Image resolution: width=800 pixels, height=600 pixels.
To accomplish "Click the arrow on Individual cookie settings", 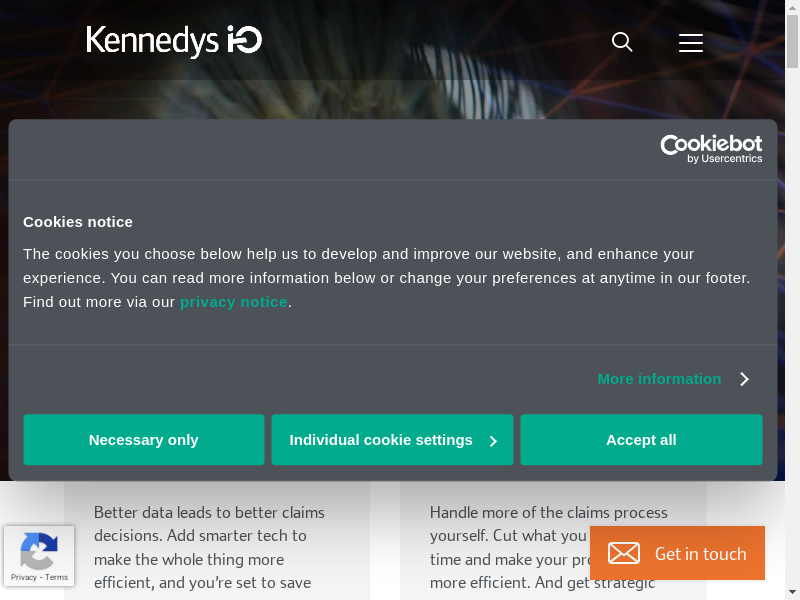I will (493, 441).
